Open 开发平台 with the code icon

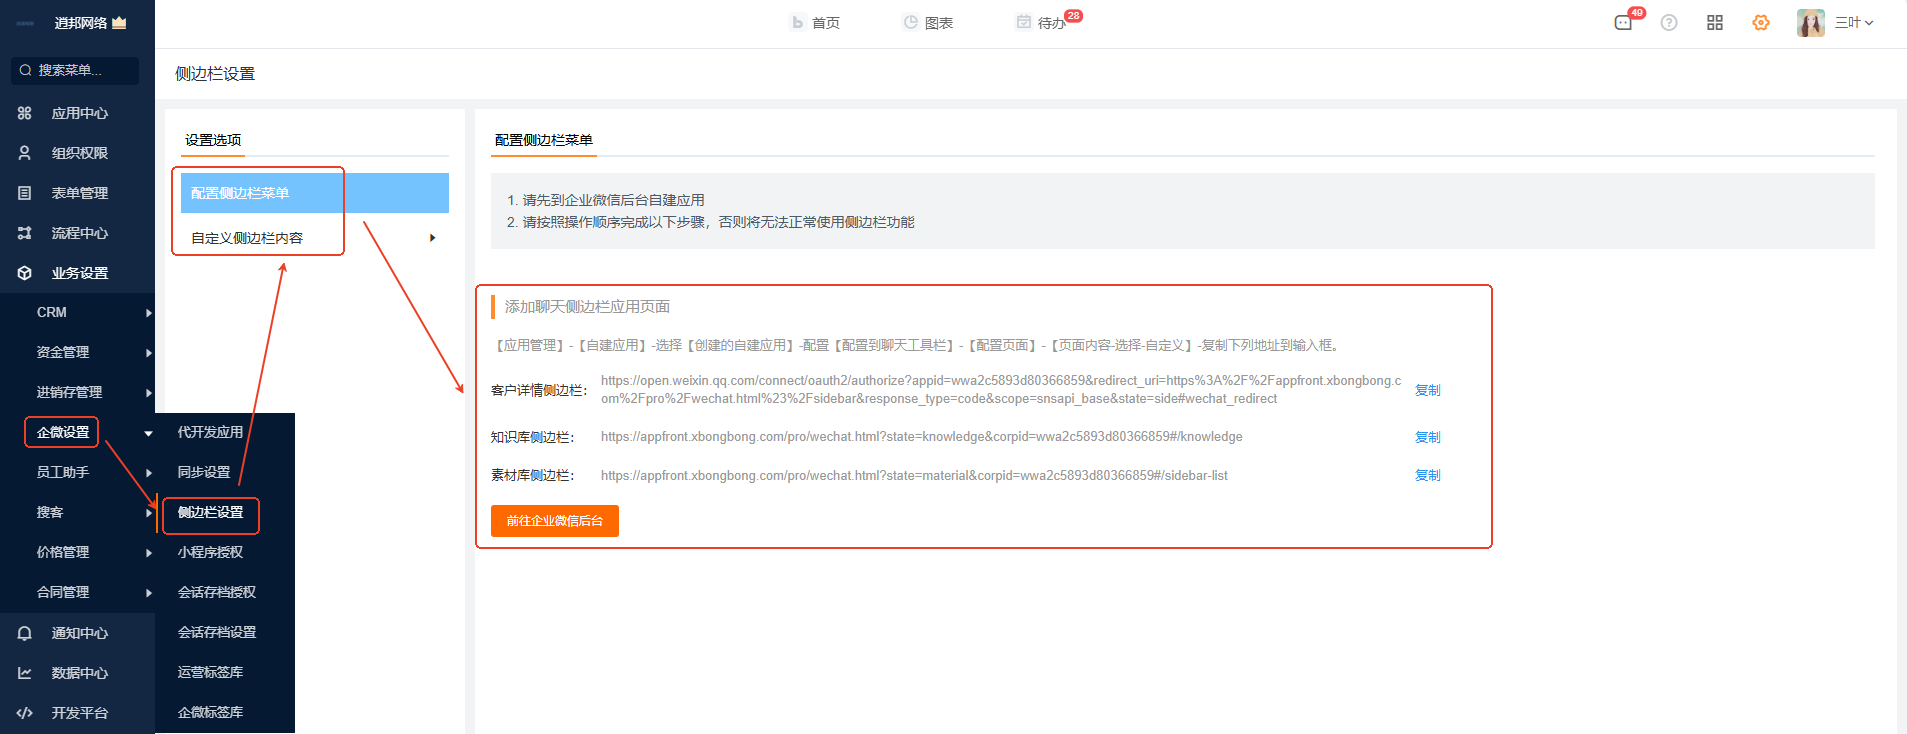pyautogui.click(x=79, y=713)
